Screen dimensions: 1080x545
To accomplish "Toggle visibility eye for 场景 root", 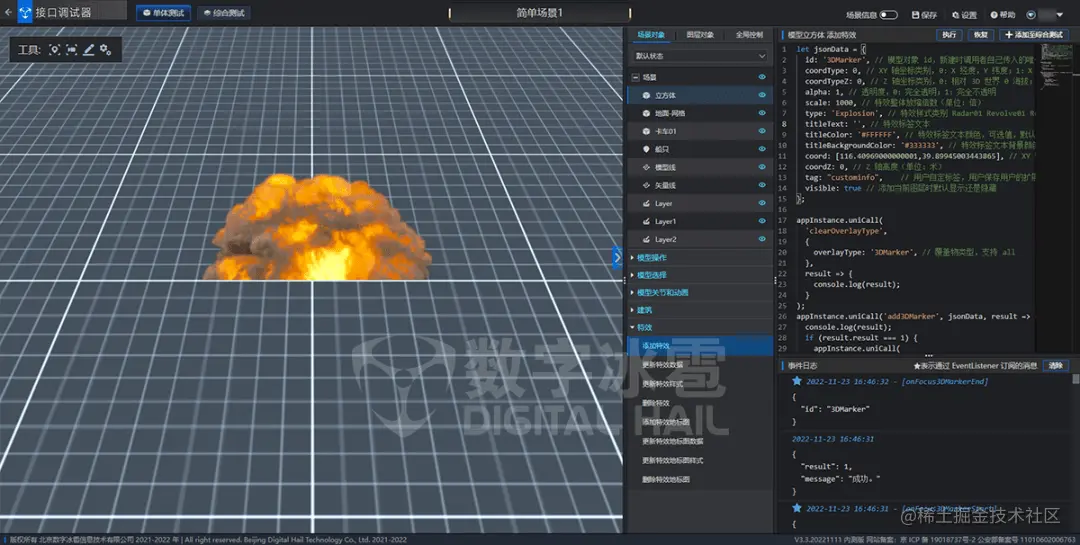I will (762, 77).
